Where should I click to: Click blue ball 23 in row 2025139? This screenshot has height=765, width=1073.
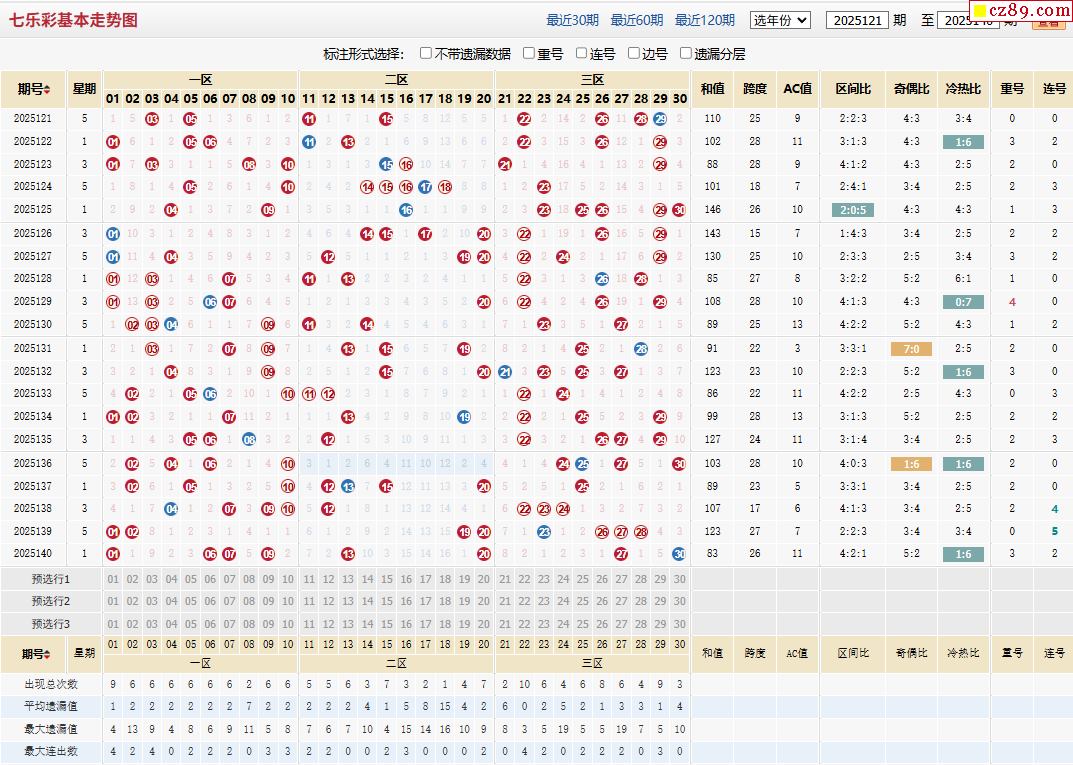tap(543, 532)
